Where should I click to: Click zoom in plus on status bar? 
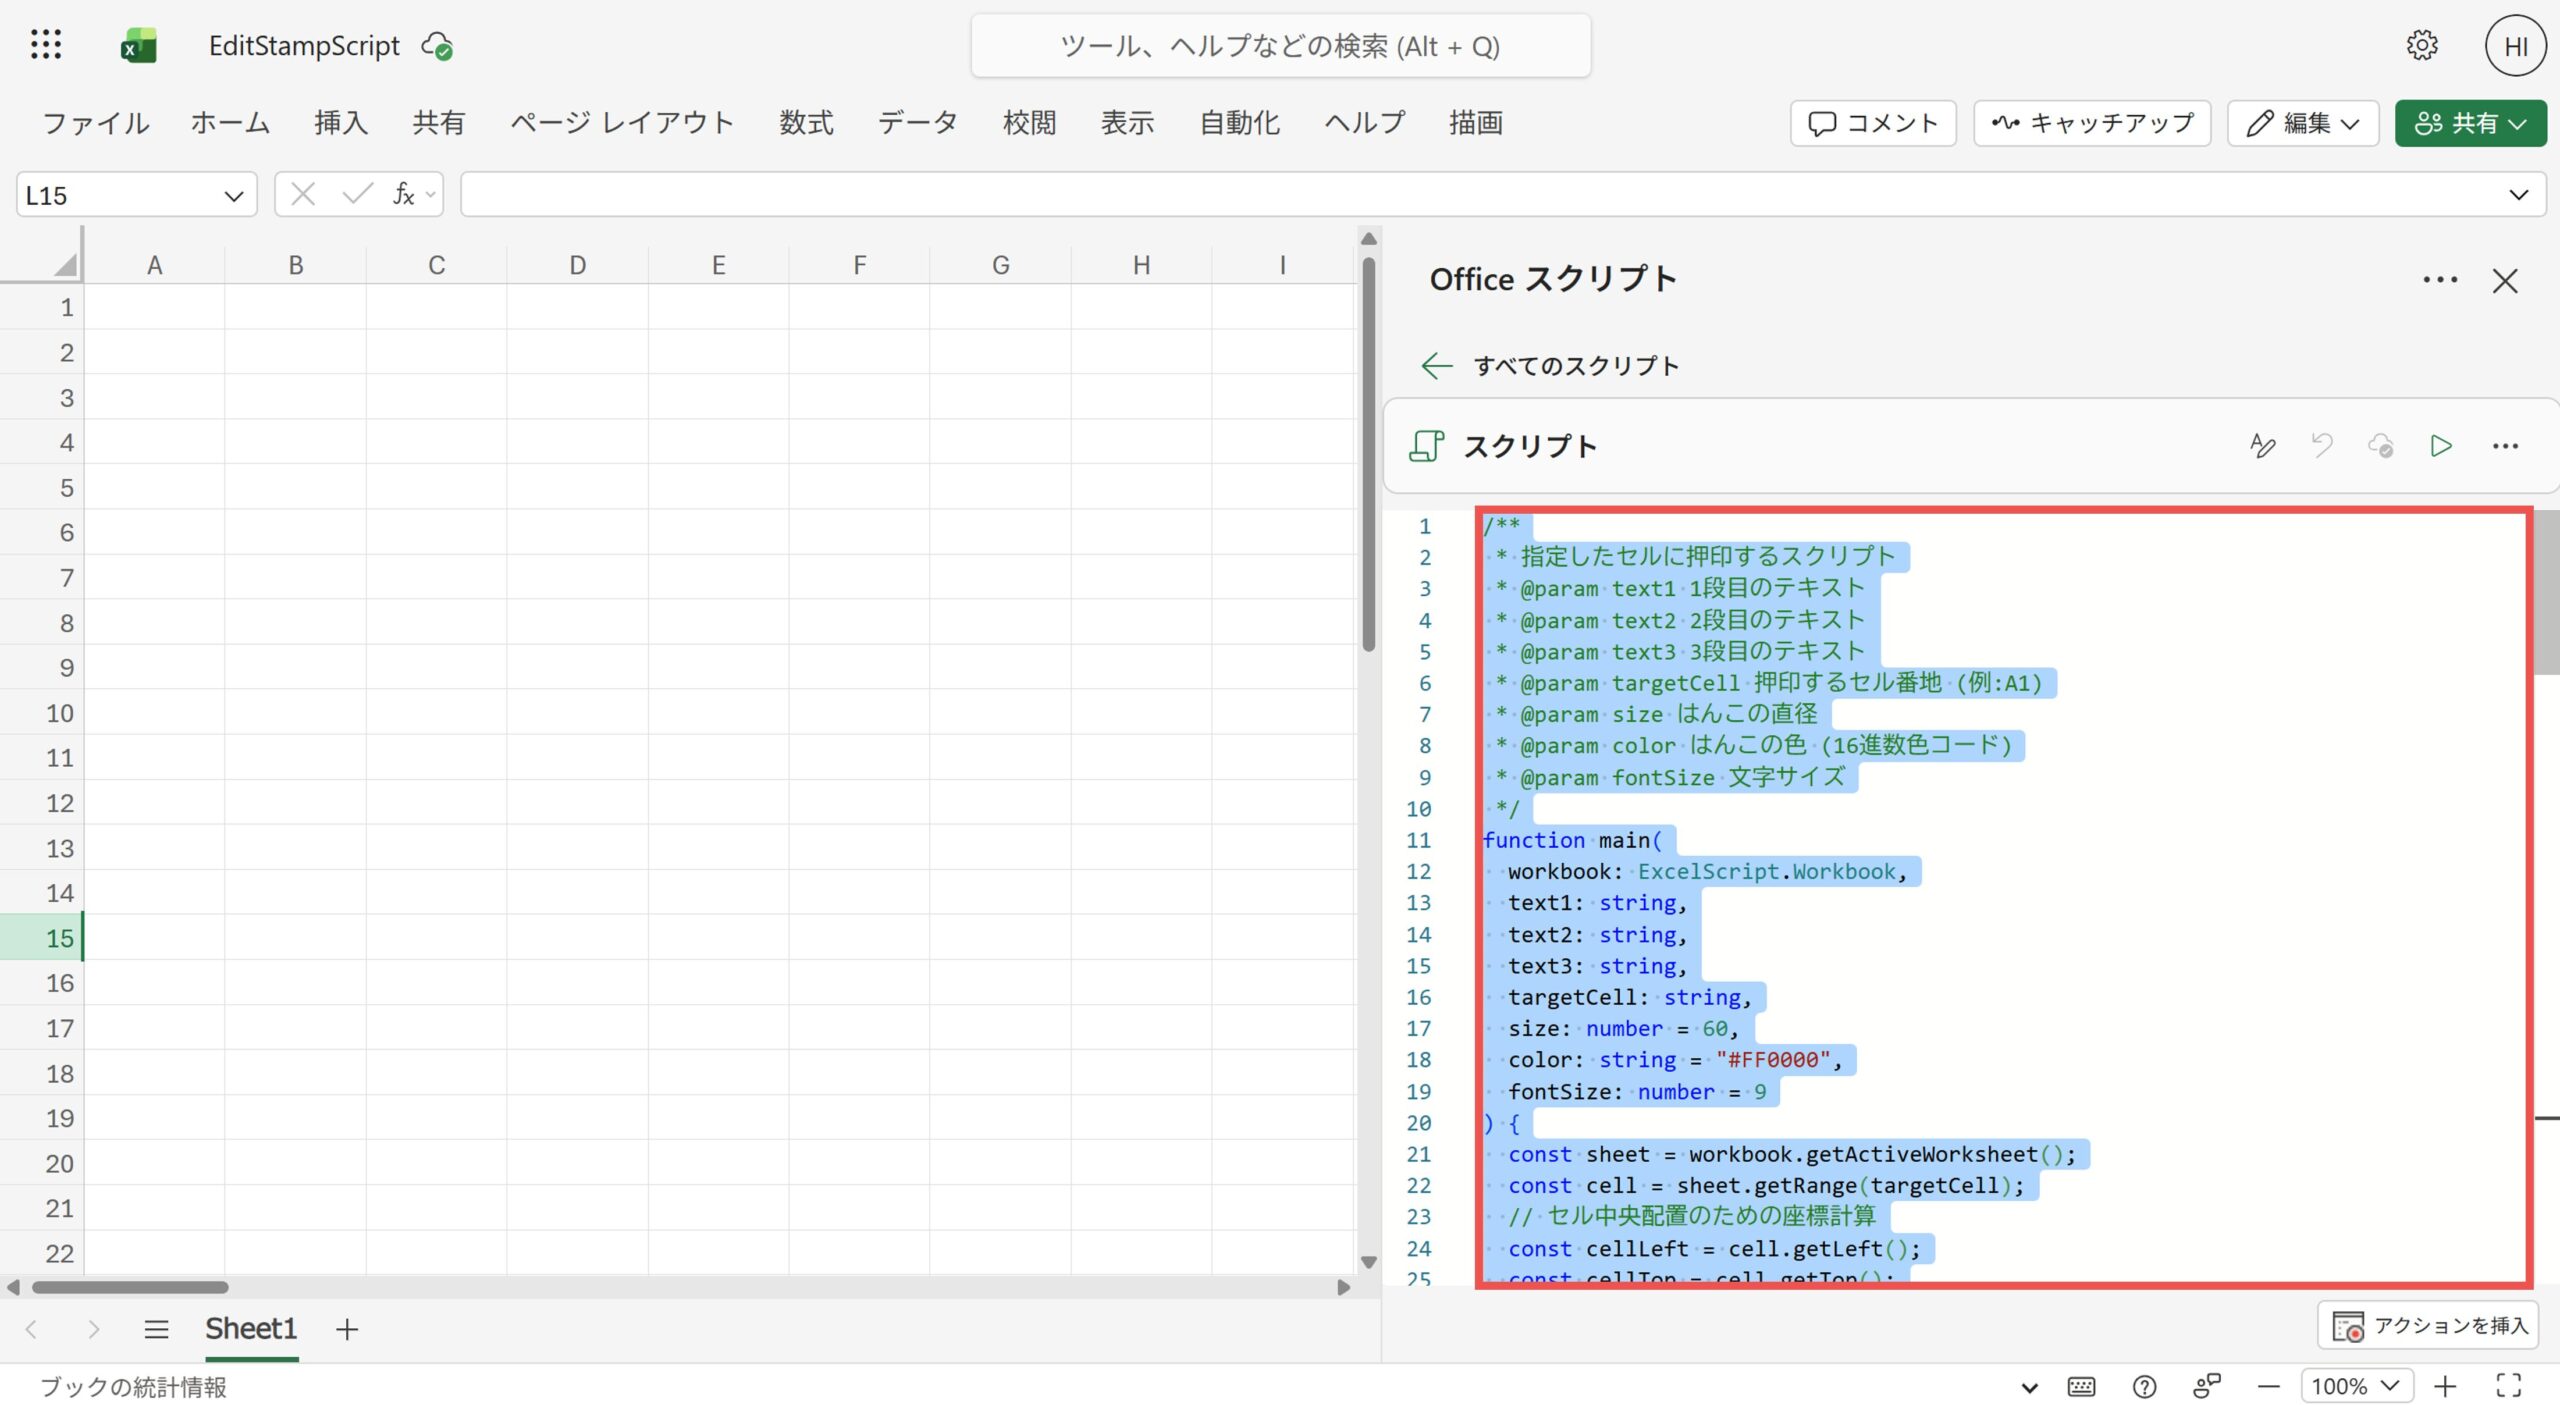(2445, 1386)
